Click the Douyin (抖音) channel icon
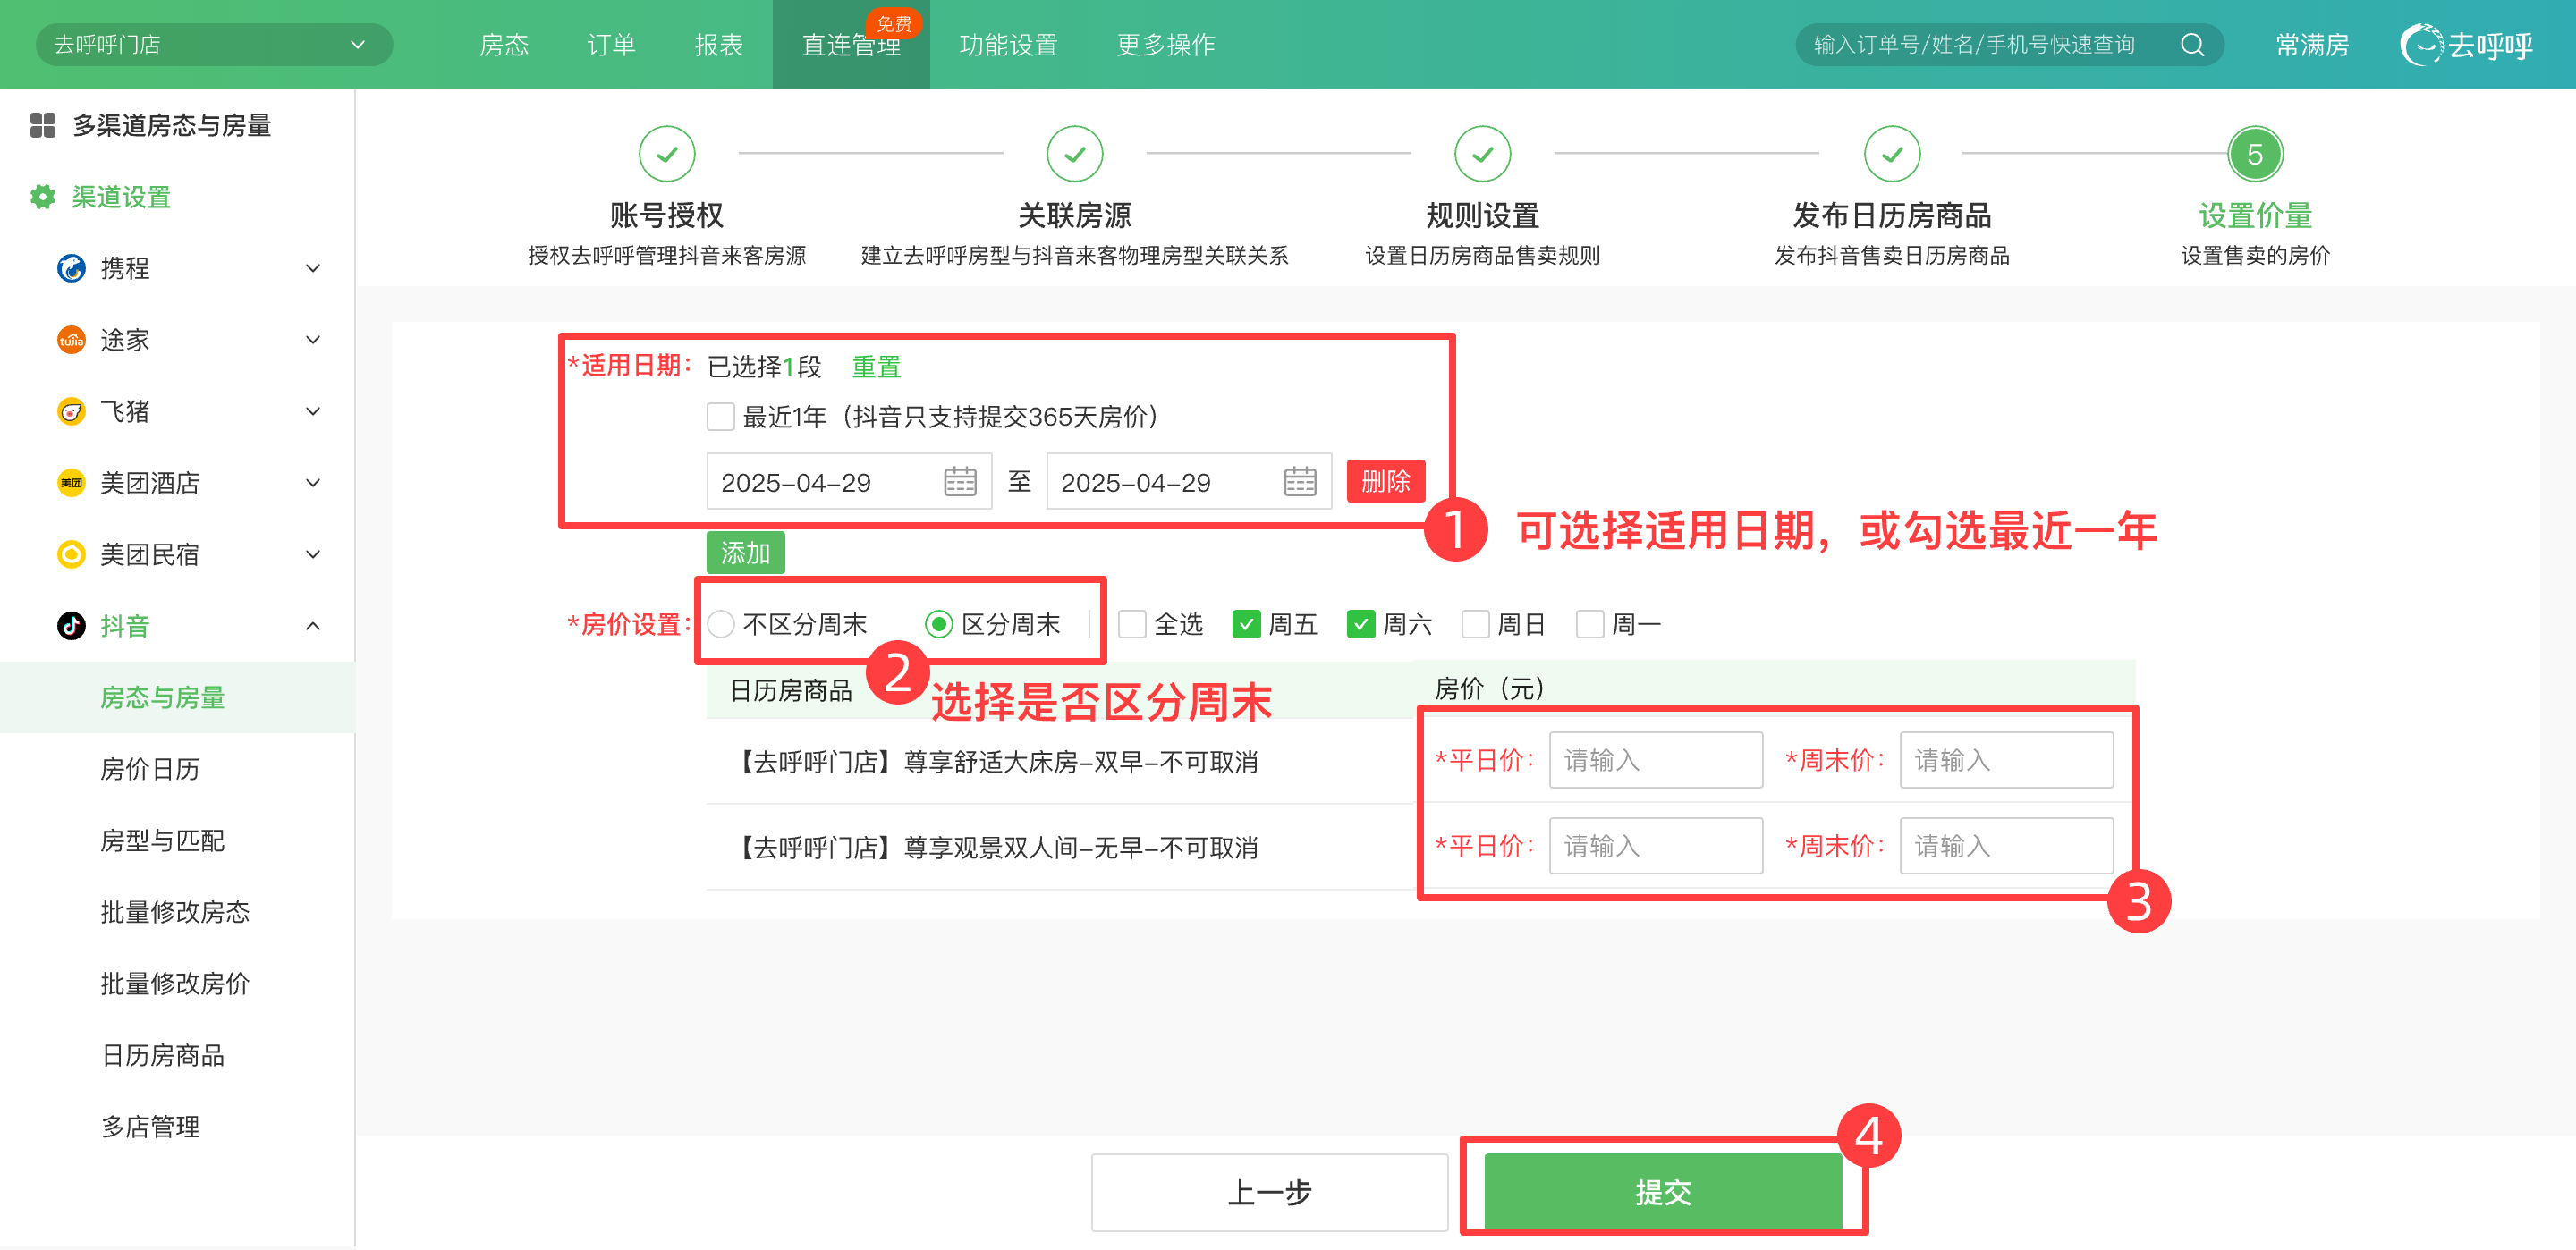Screen dimensions: 2576x1250 click(71, 626)
